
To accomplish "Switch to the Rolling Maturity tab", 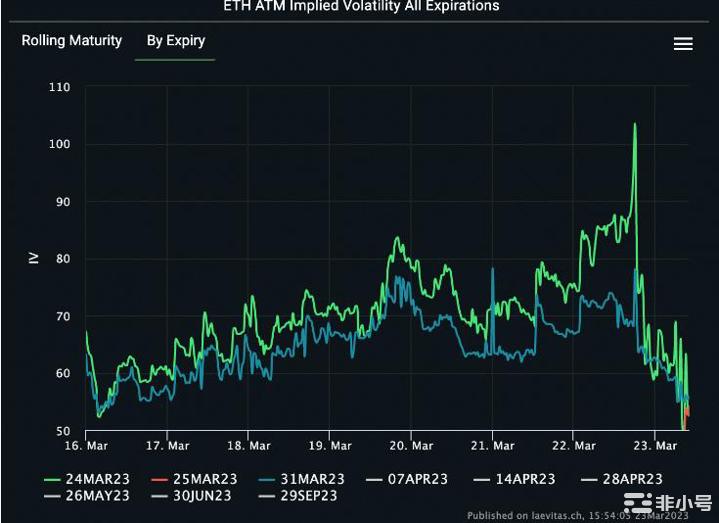I will click(72, 41).
